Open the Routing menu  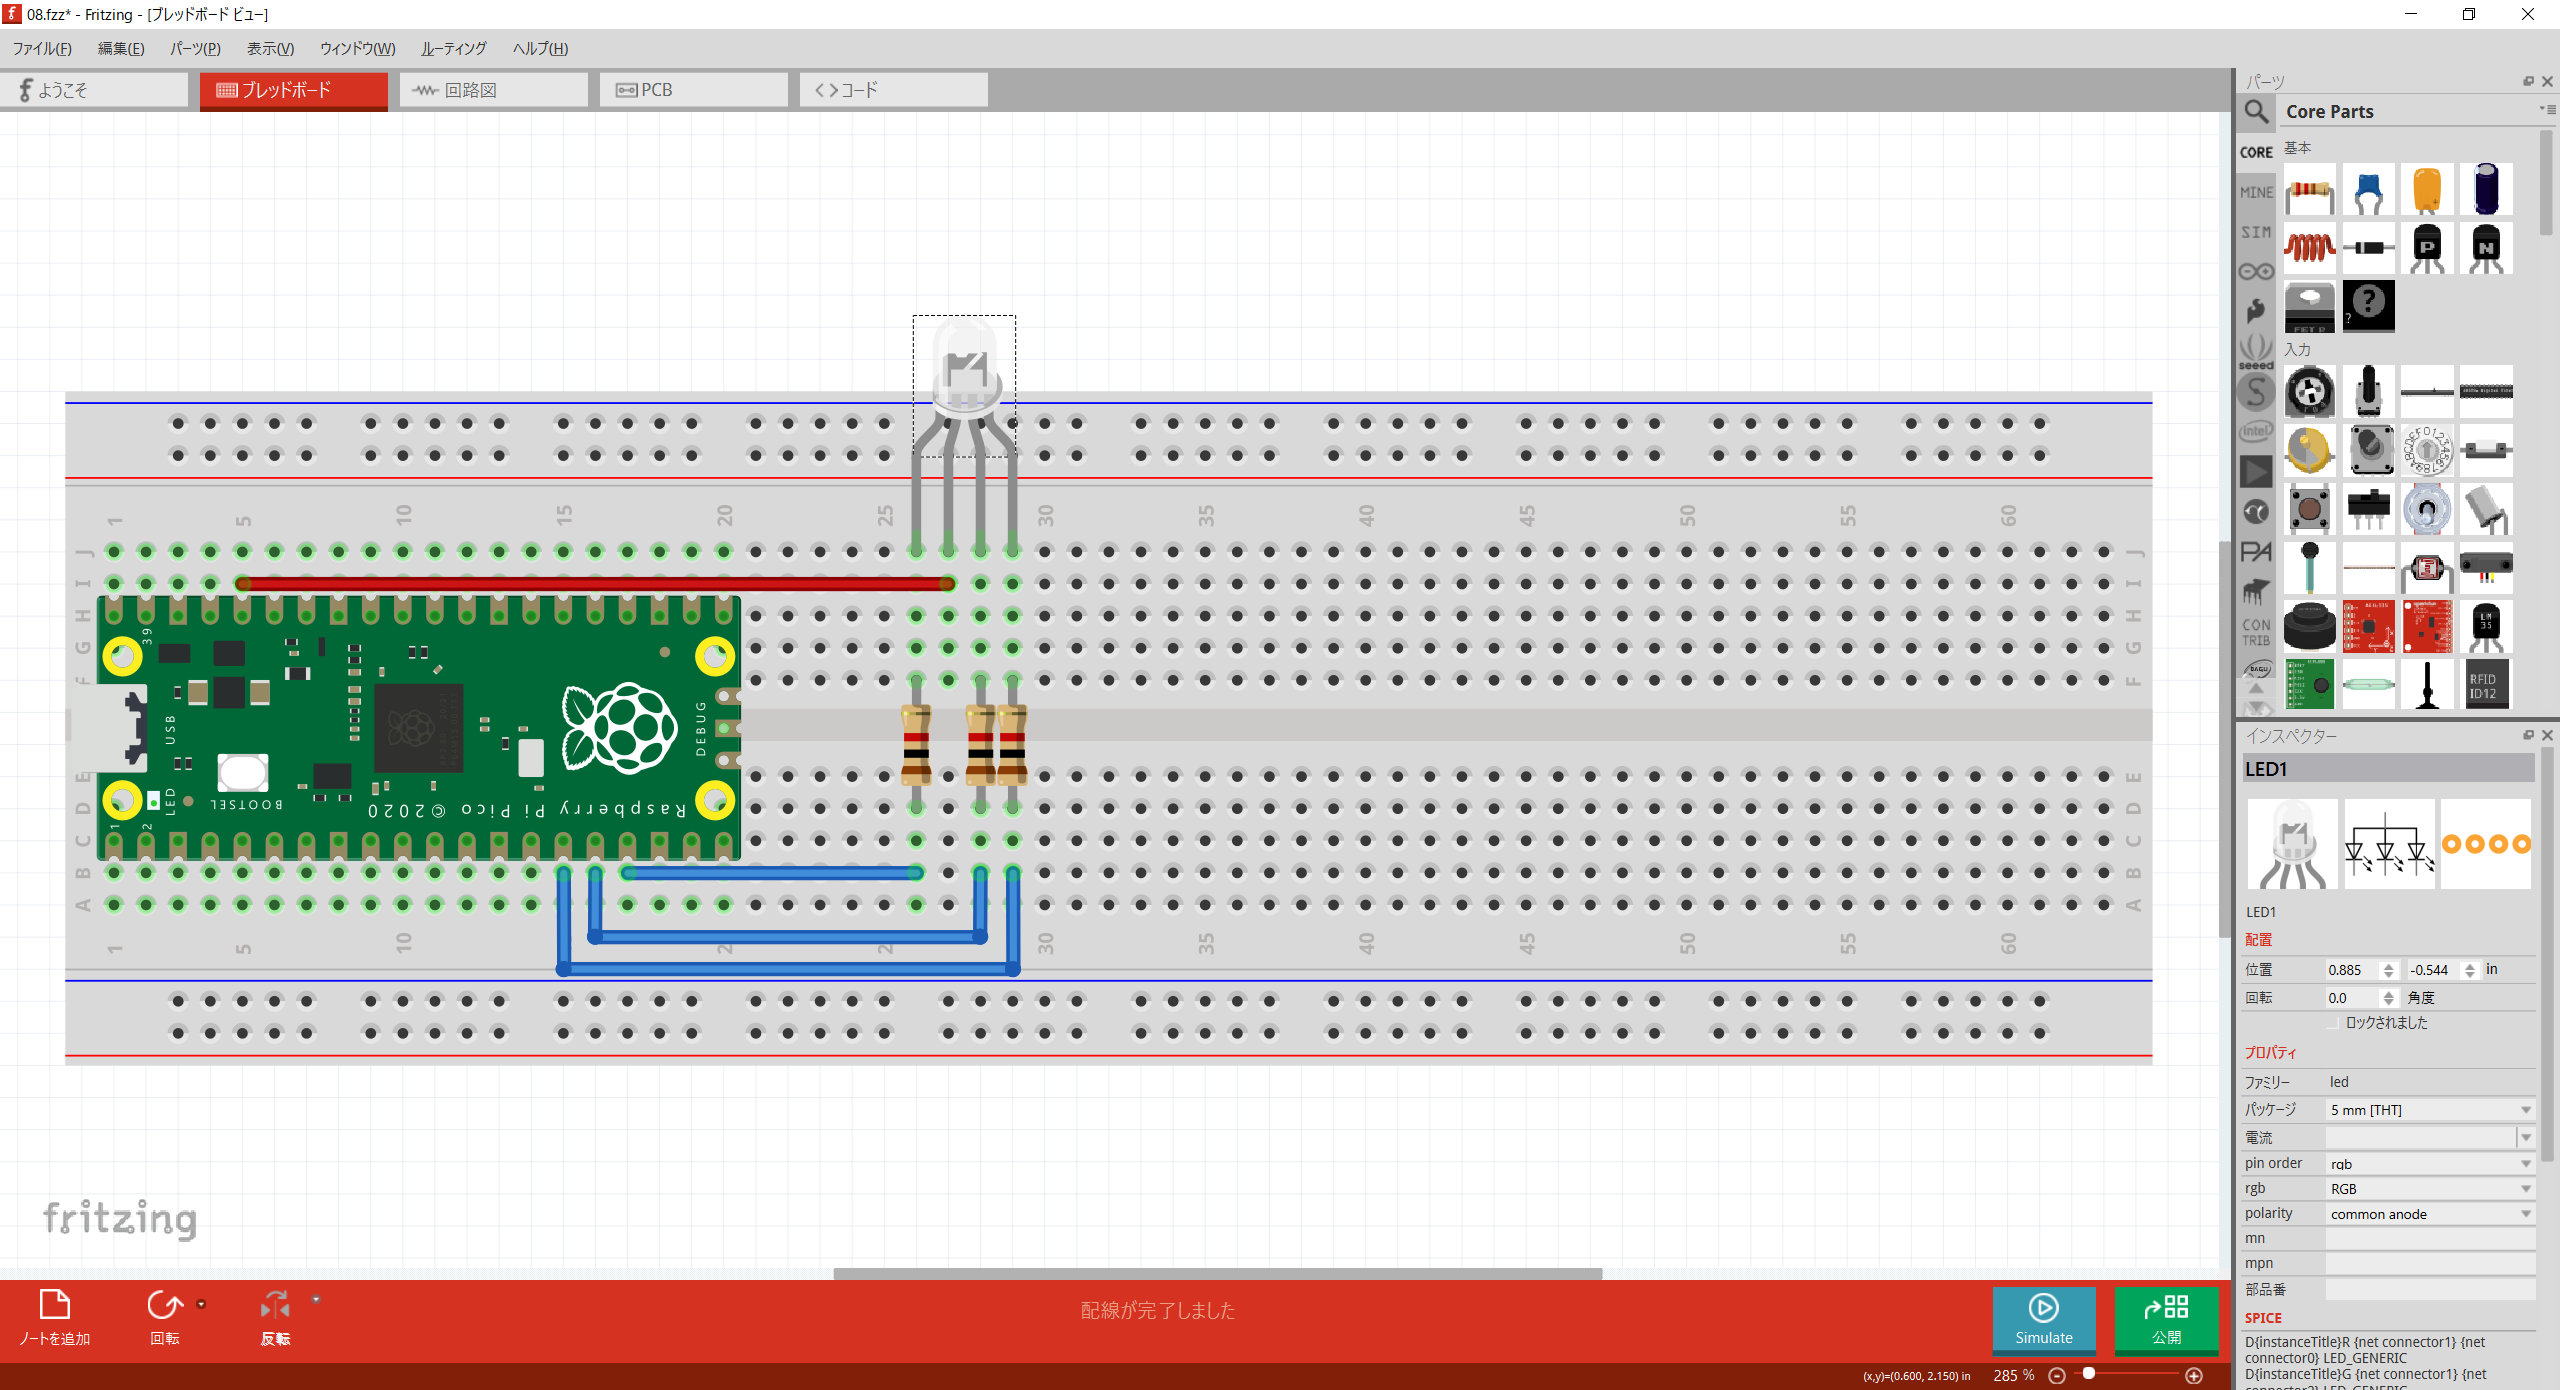click(453, 48)
